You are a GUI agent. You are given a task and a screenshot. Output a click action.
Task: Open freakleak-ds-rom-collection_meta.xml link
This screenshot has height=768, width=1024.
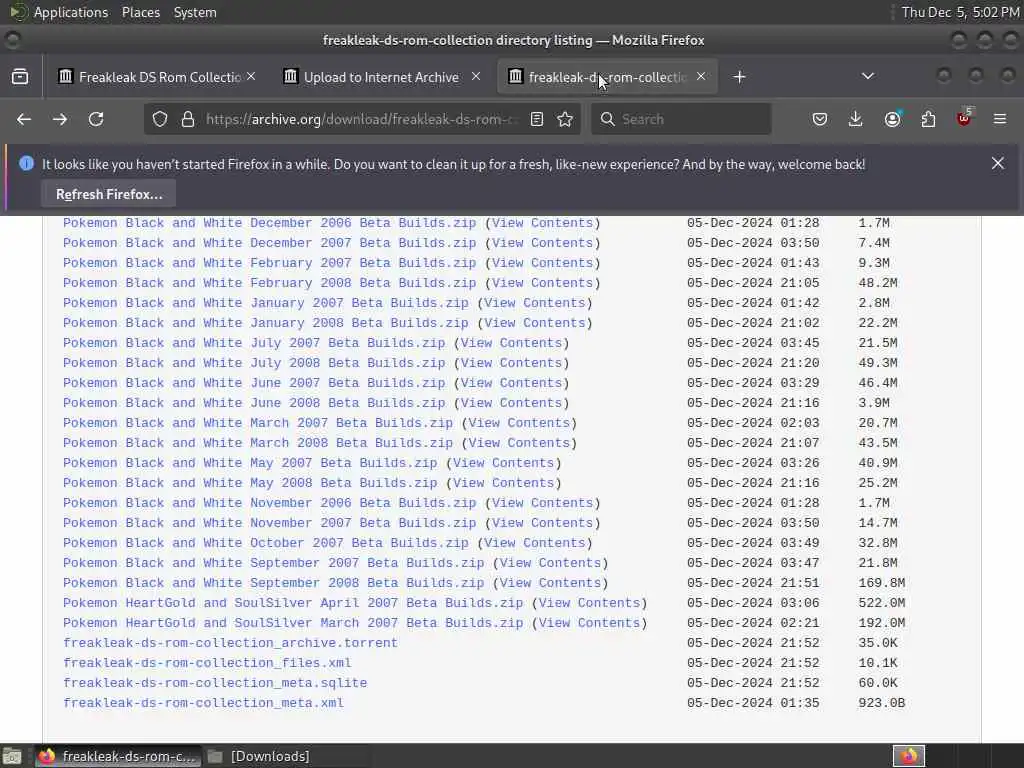(x=203, y=703)
